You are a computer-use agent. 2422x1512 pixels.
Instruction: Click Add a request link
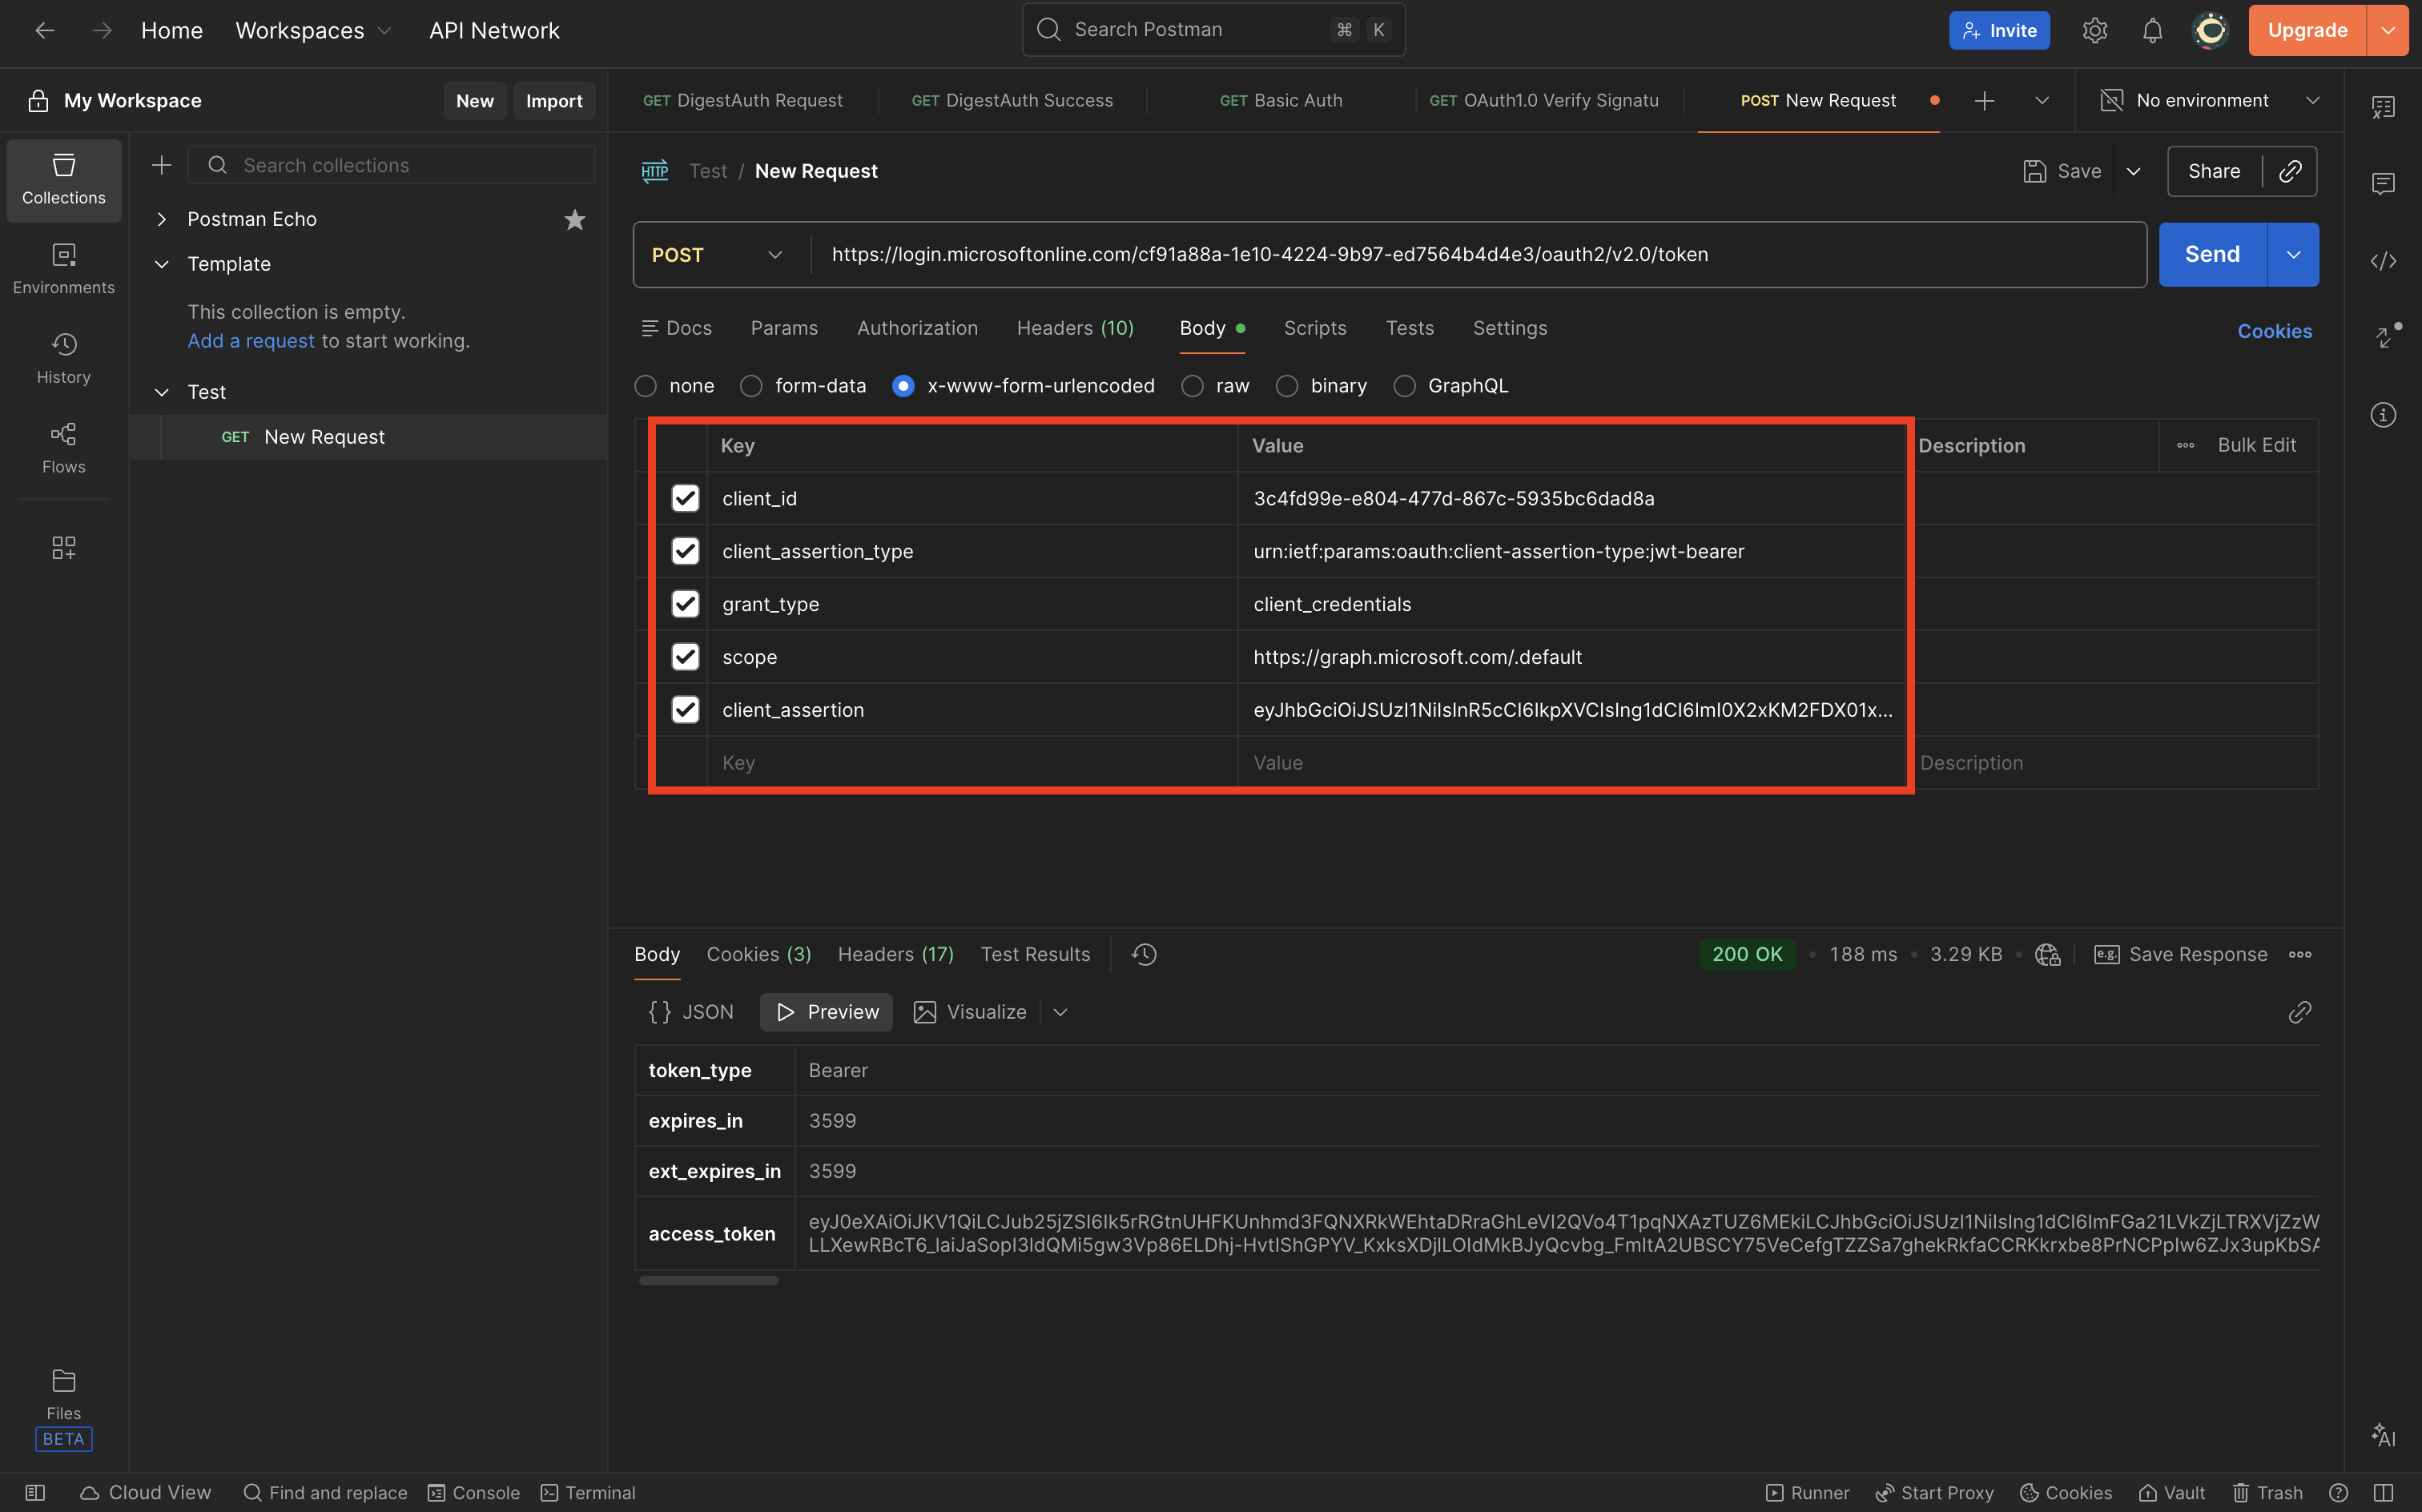coord(251,341)
